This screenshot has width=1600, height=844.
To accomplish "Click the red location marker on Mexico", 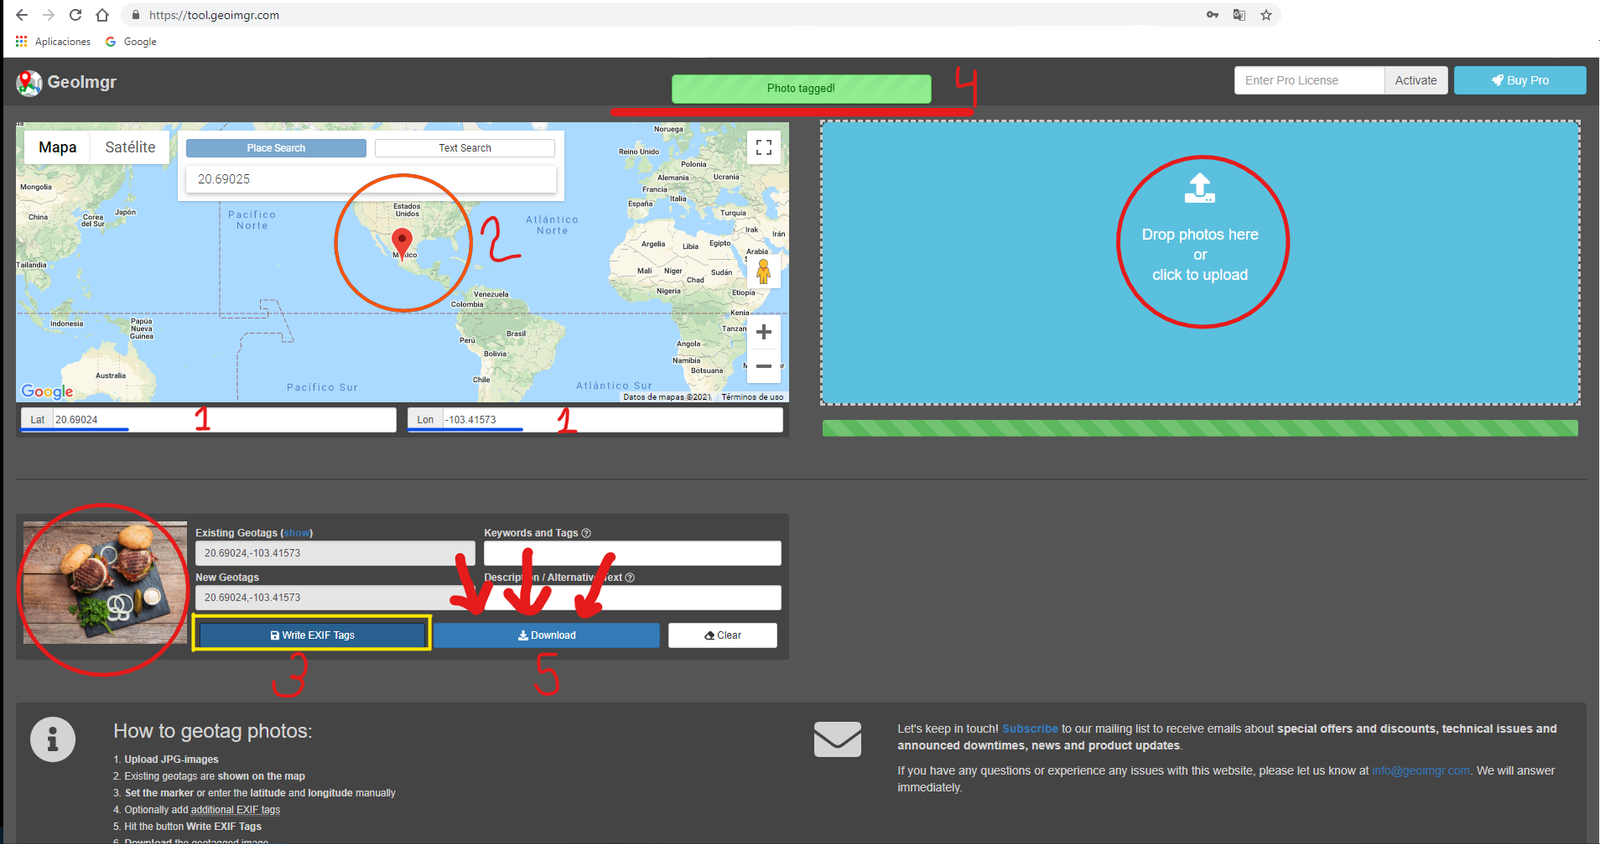I will coord(402,241).
